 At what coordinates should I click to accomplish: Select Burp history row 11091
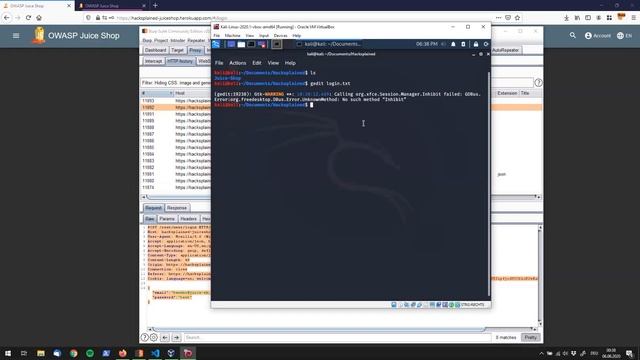point(176,114)
